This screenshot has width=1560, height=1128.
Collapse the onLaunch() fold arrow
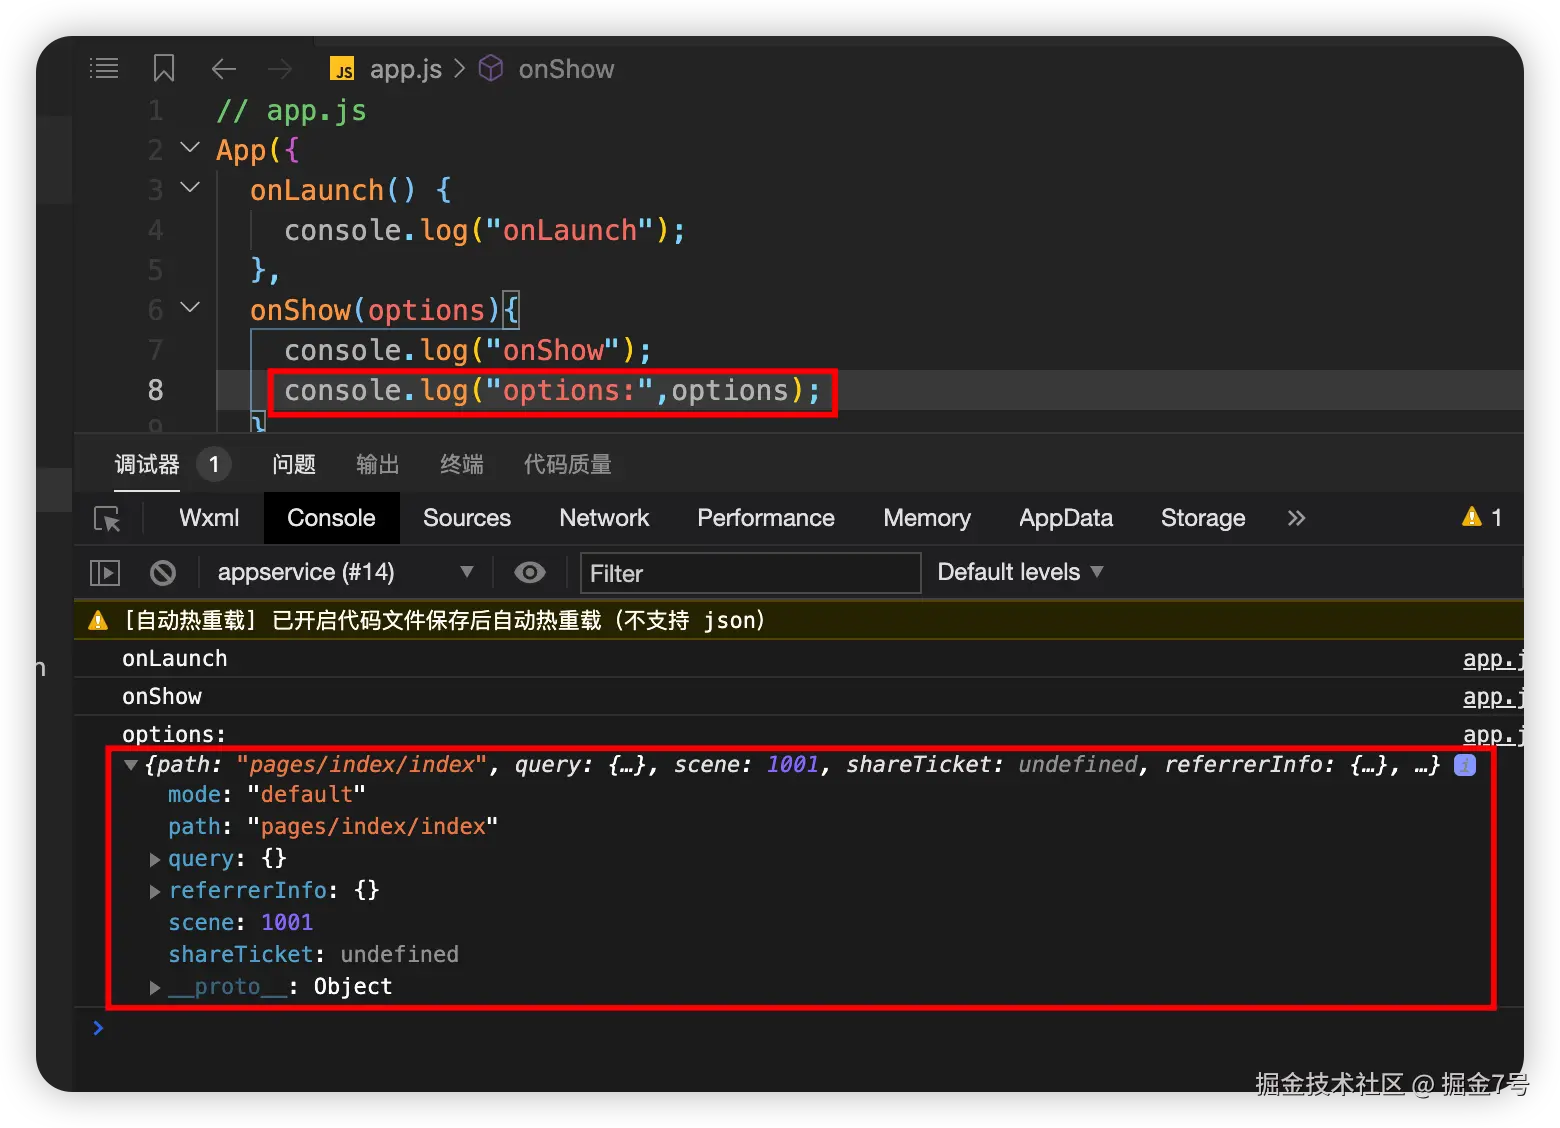point(190,187)
